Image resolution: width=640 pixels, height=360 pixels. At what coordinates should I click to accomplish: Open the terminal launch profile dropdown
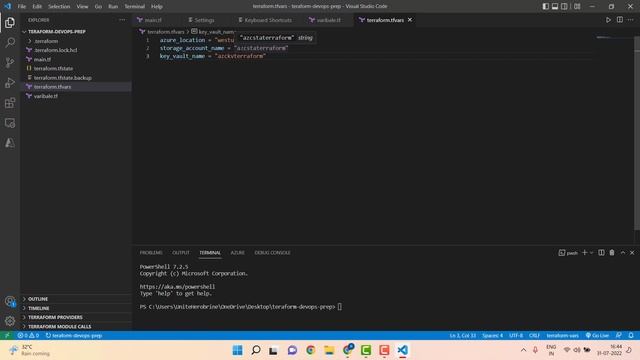coord(591,253)
